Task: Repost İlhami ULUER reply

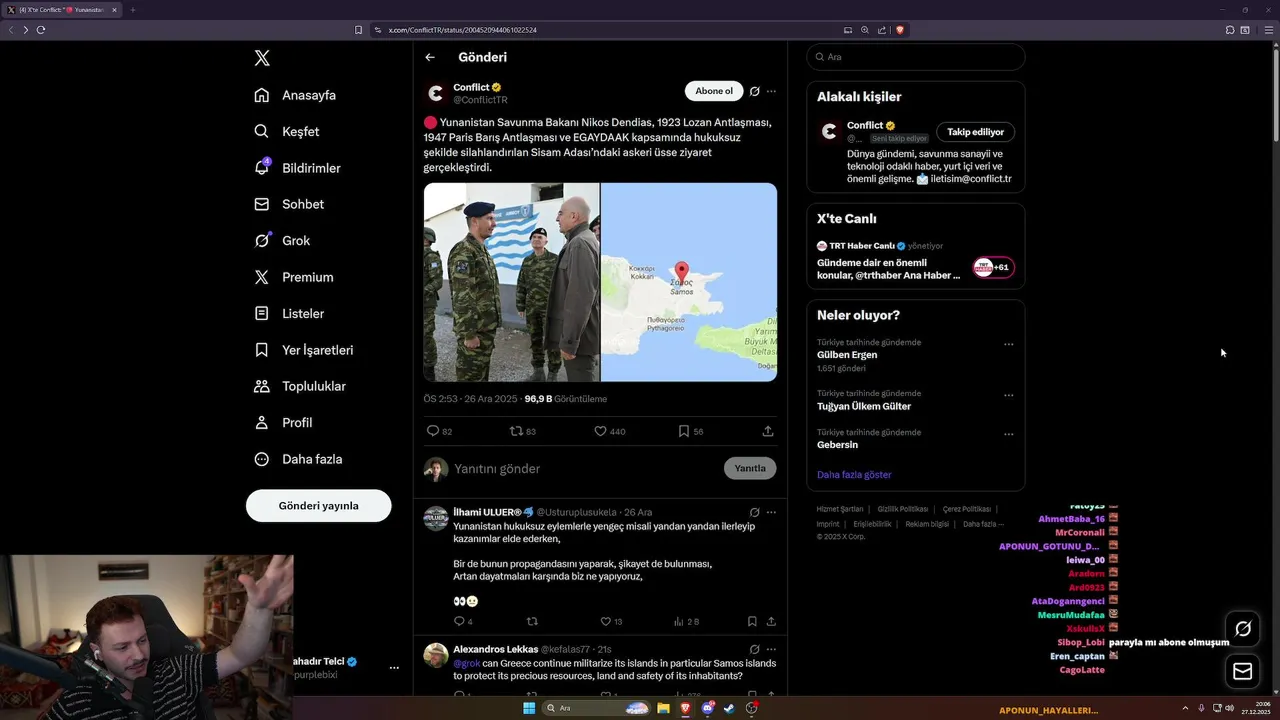Action: click(532, 621)
